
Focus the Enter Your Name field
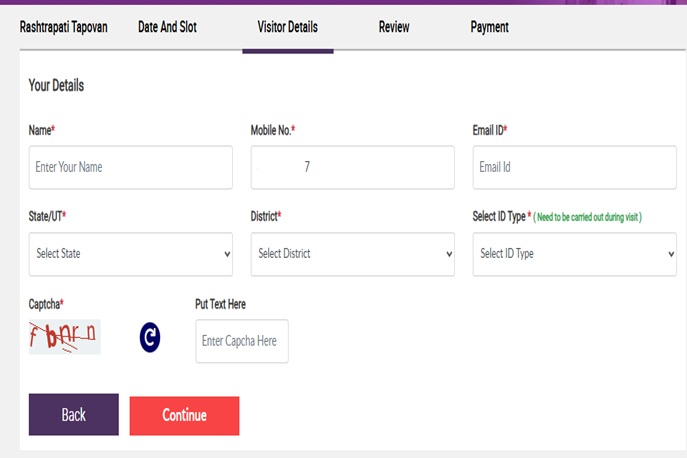click(131, 167)
